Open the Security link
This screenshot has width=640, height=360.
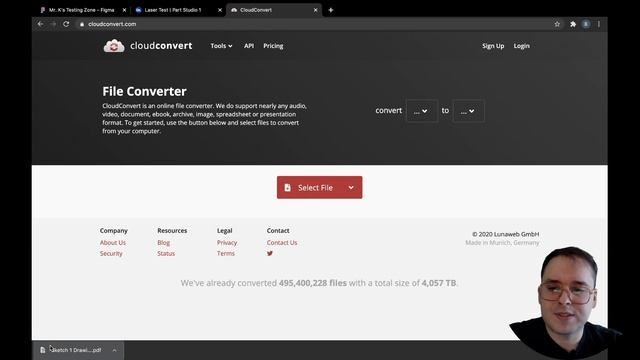click(x=111, y=253)
